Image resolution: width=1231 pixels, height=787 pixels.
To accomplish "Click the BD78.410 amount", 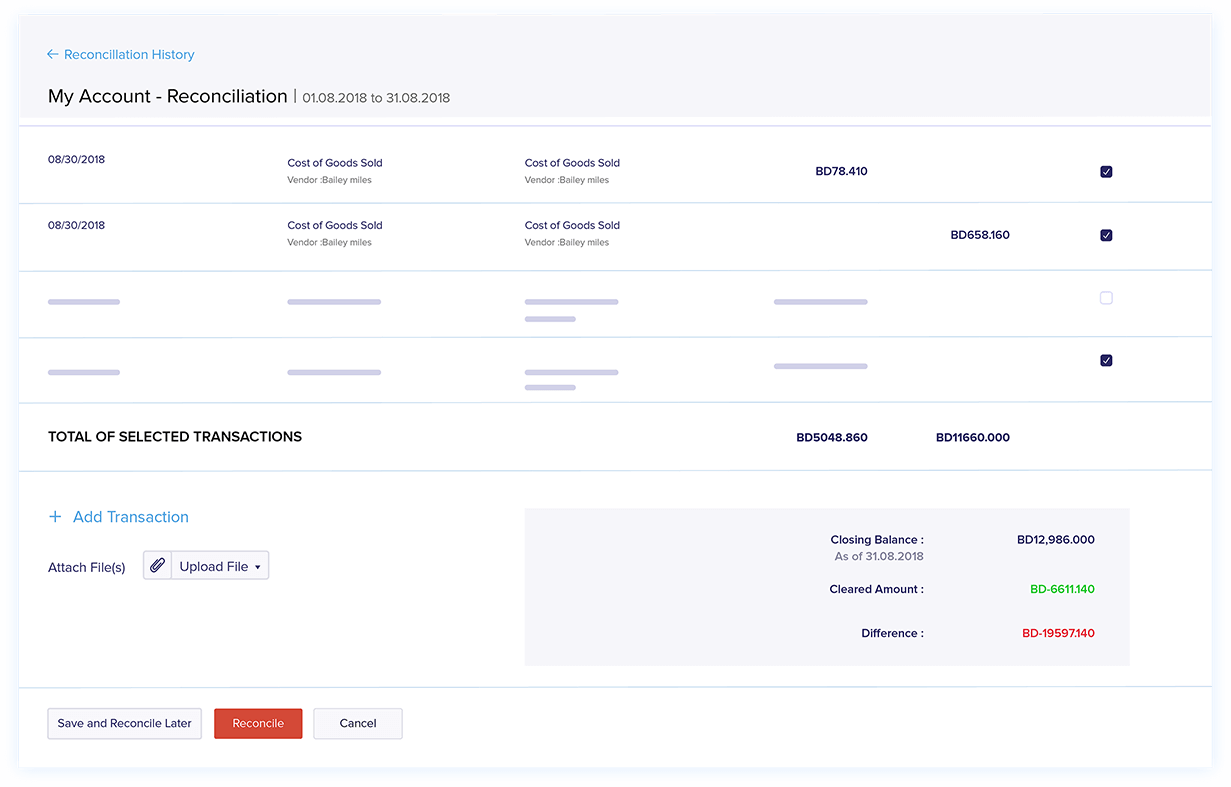I will point(841,171).
